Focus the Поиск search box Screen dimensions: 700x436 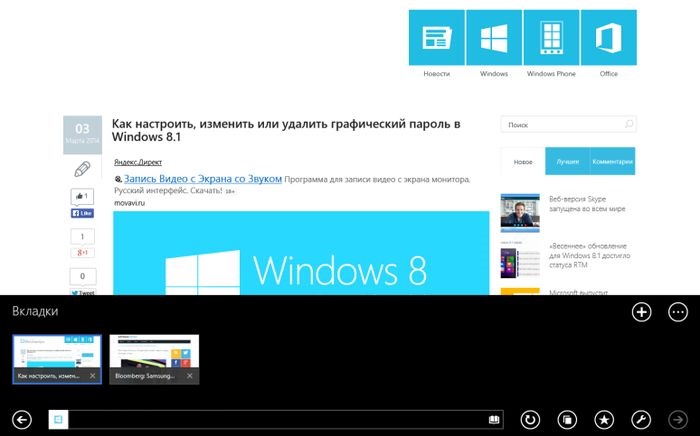pyautogui.click(x=568, y=125)
